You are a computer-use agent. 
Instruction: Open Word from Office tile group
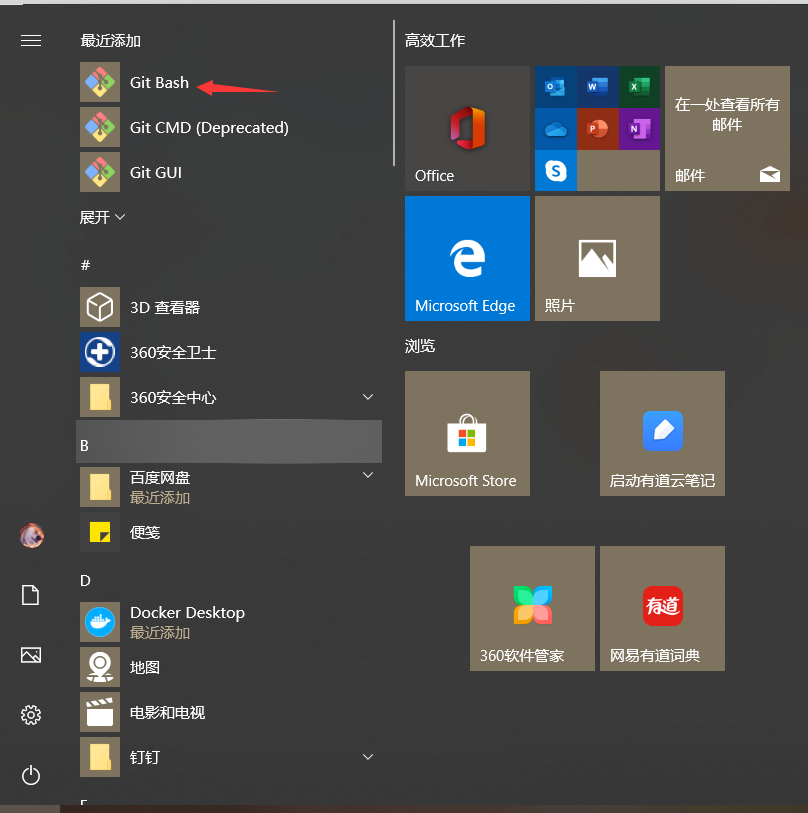pos(597,87)
